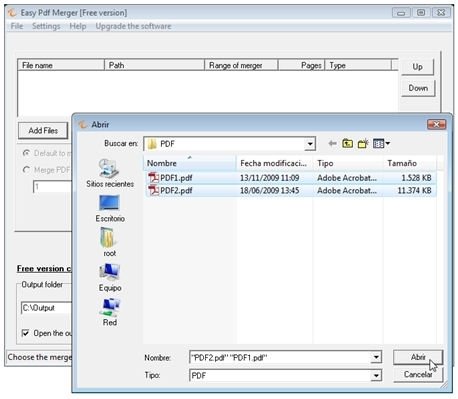Viewport: 458px width, 399px height.
Task: Click the Abrir dialog title icon
Action: [83, 124]
